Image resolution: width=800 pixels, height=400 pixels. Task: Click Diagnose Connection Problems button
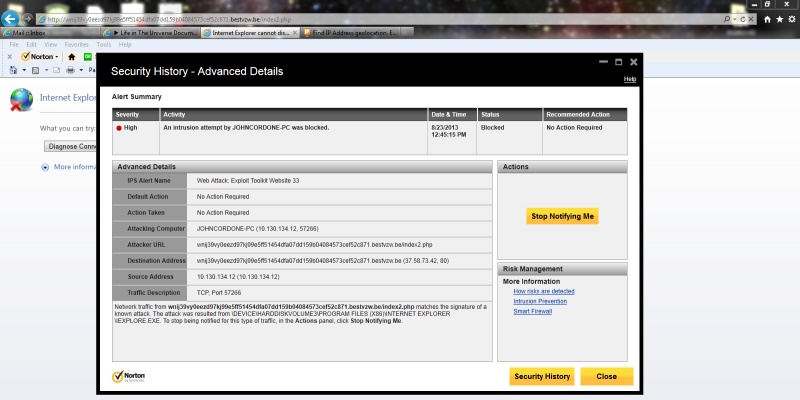[70, 146]
